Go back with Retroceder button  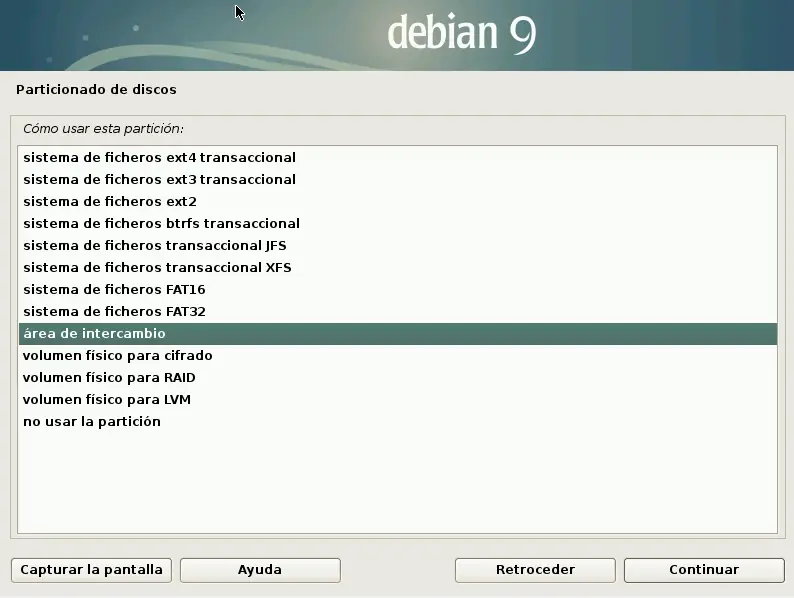(535, 570)
